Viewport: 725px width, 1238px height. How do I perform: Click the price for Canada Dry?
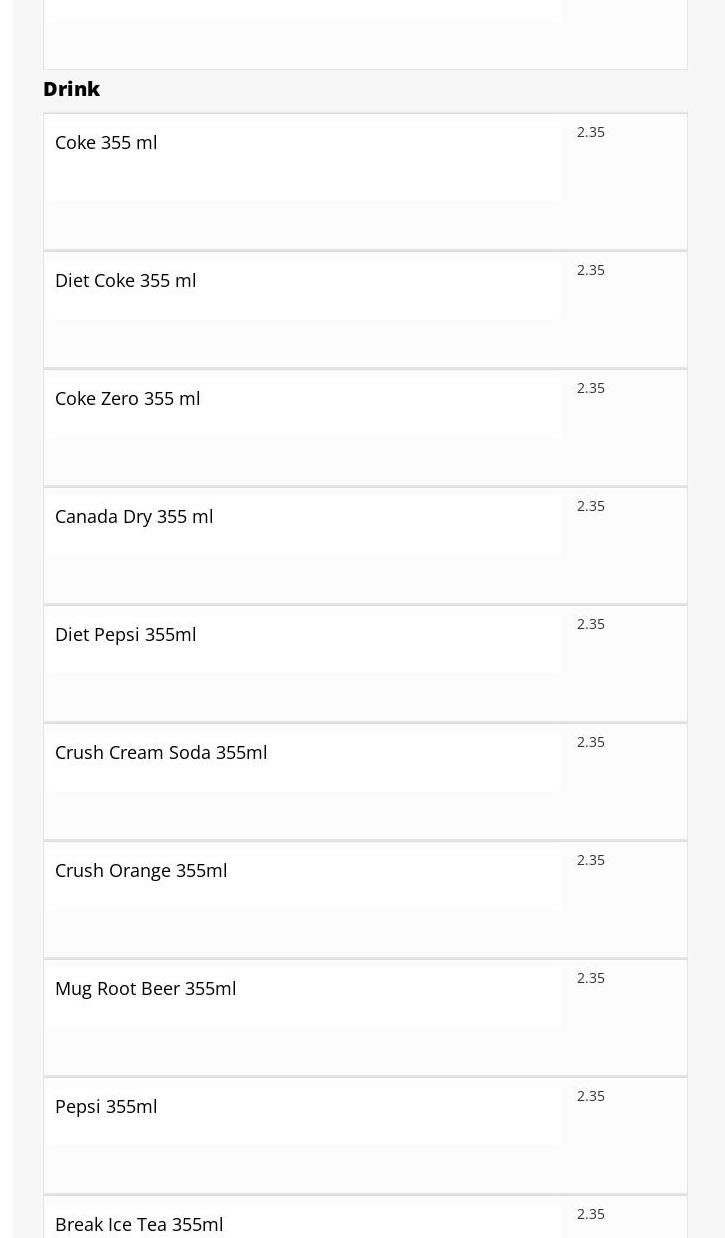click(x=591, y=506)
